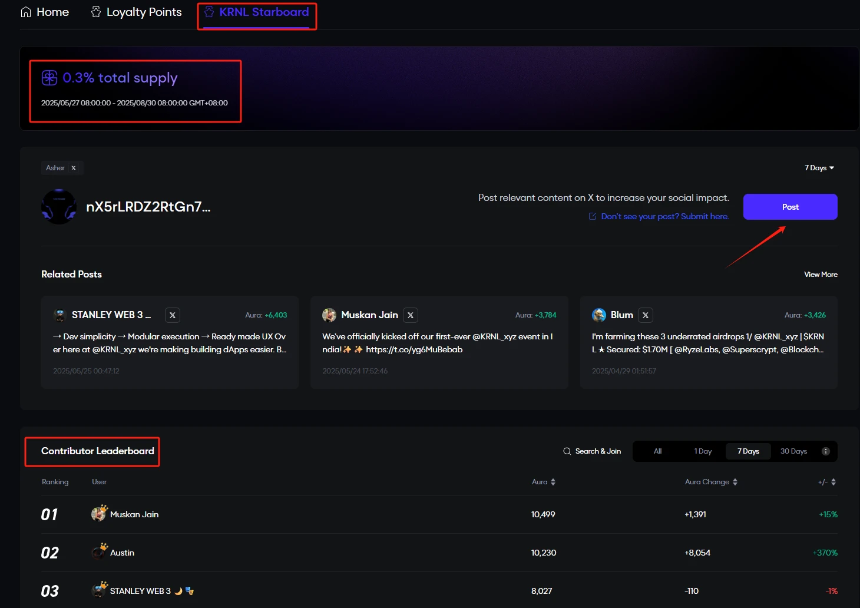Click the Search & Join magnifier
The image size is (860, 608).
coord(567,451)
